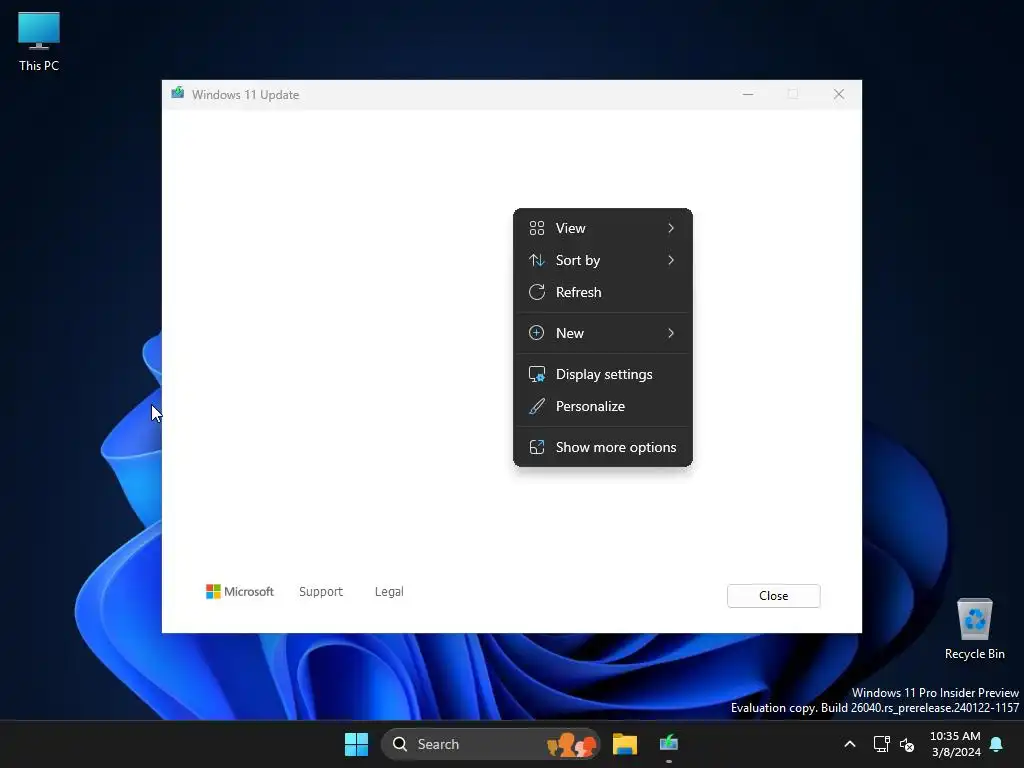The height and width of the screenshot is (768, 1024).
Task: Click the grid icon beside View
Action: (x=537, y=228)
